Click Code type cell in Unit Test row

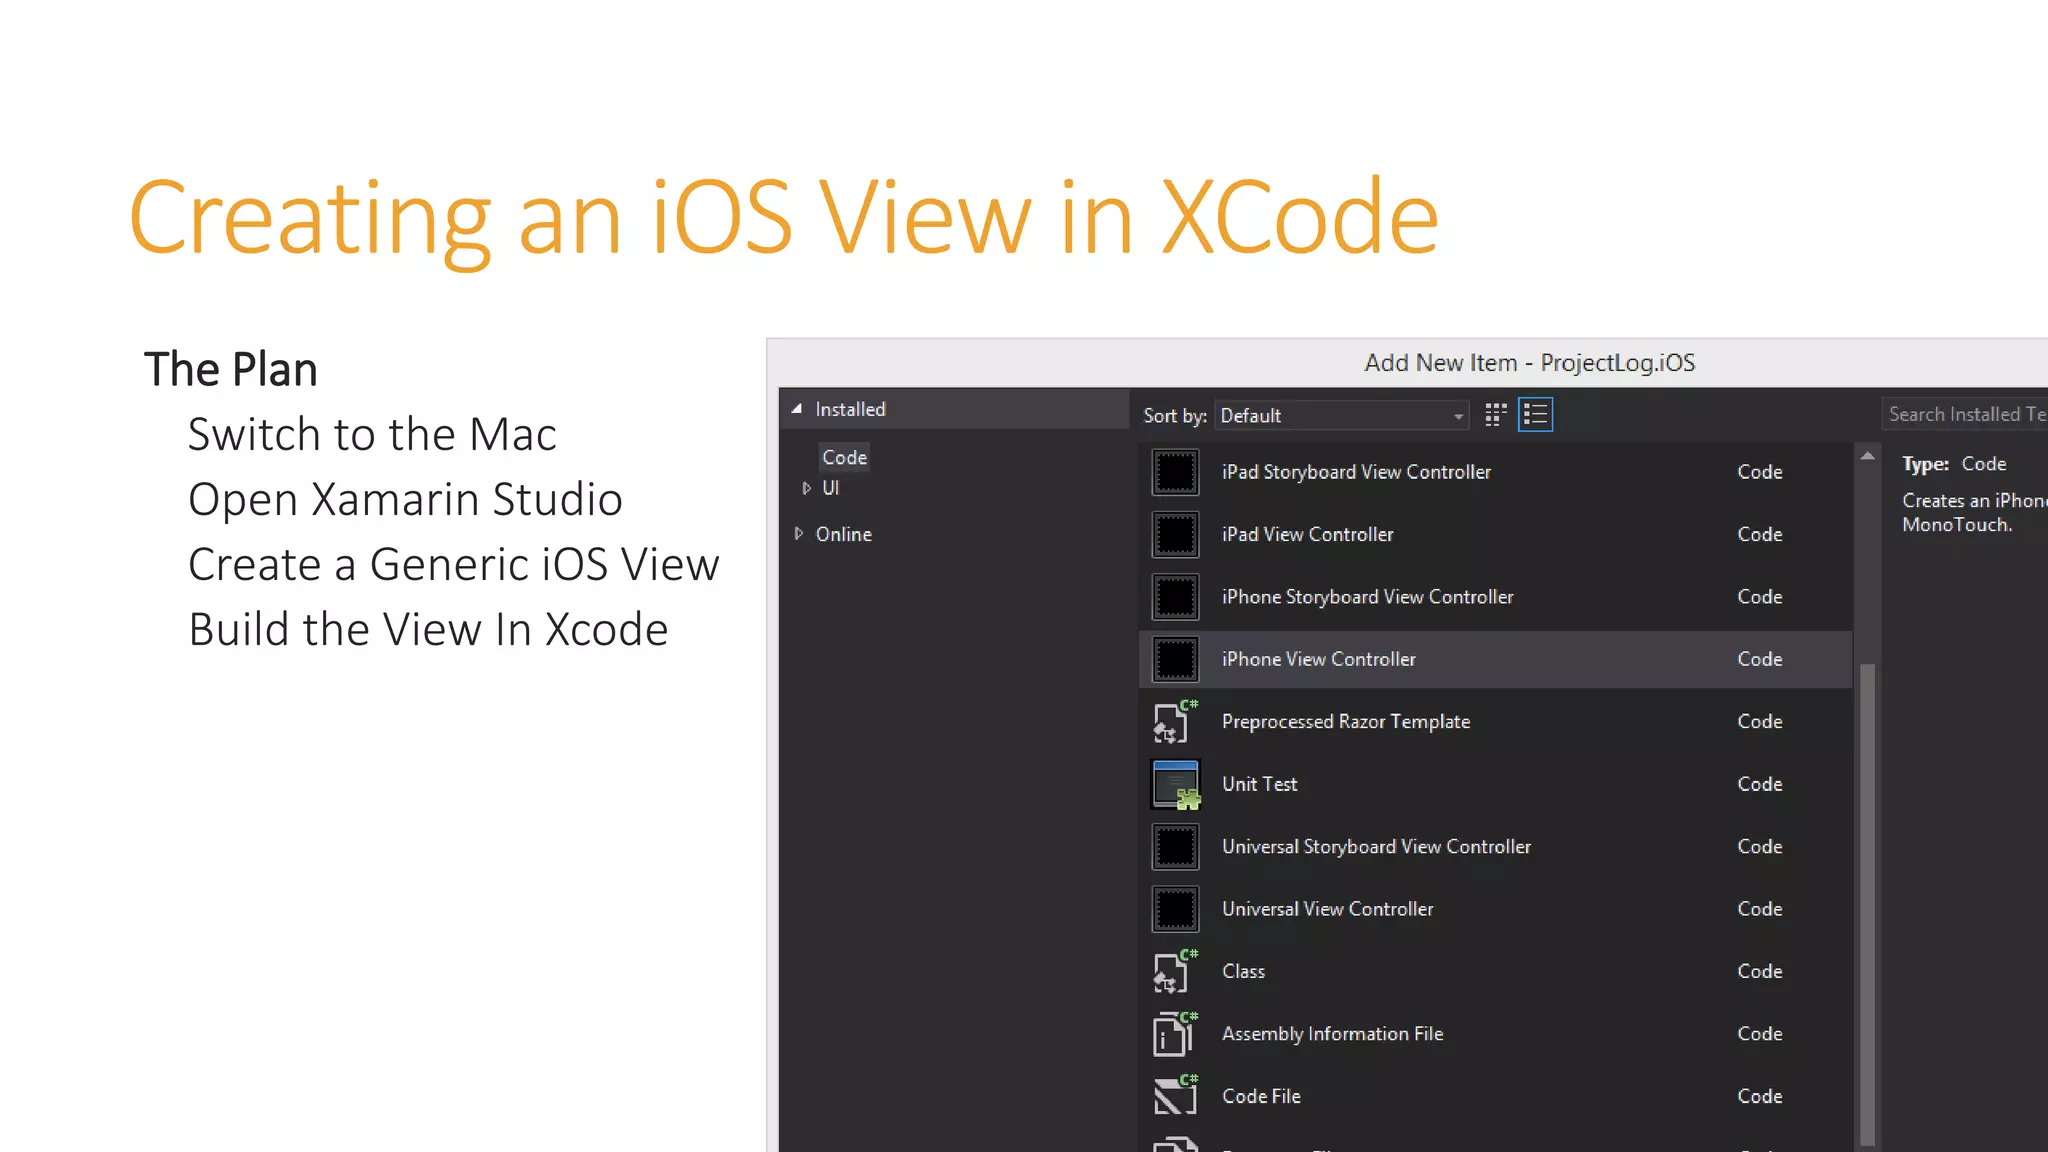(x=1760, y=784)
